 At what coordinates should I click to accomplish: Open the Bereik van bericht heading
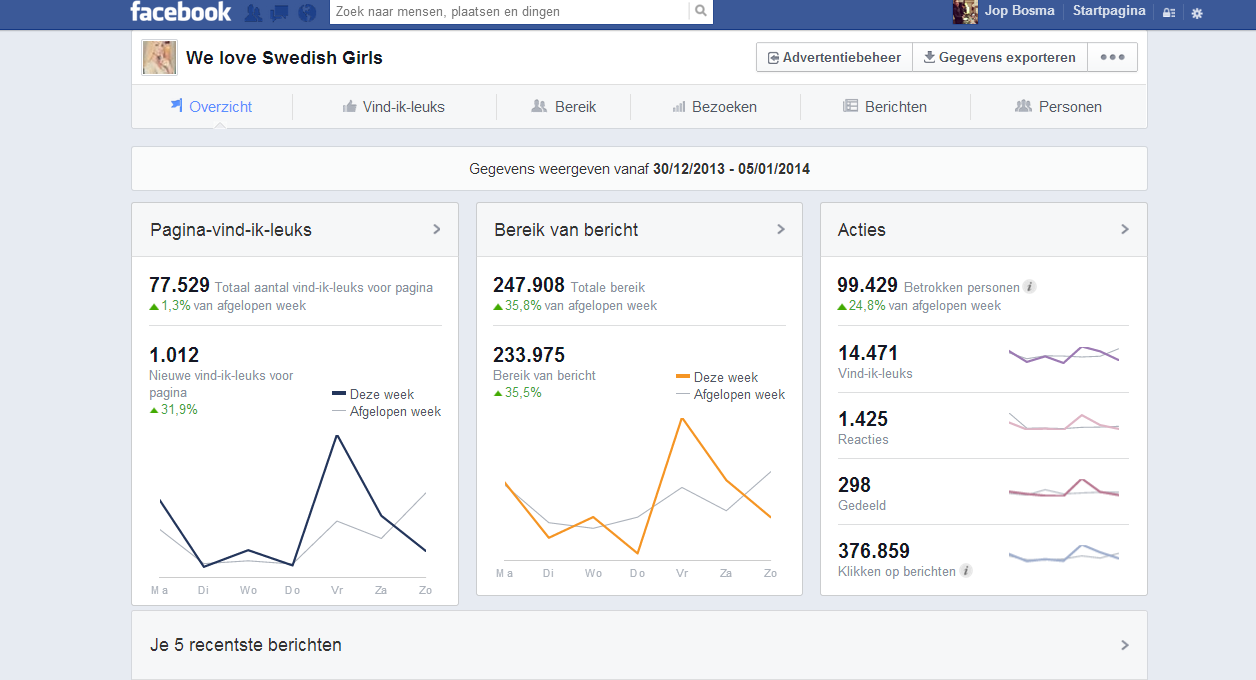pos(566,230)
